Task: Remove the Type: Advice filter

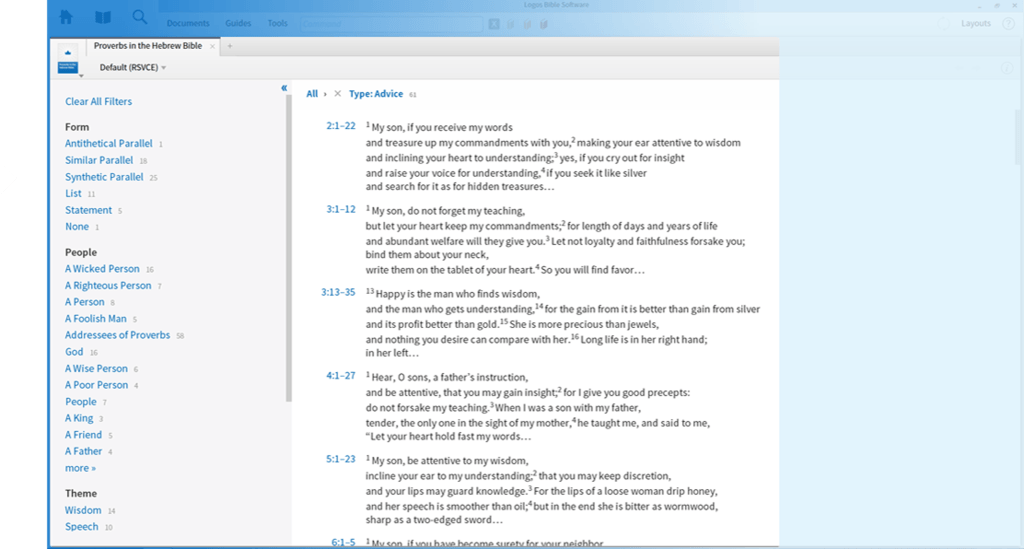Action: click(x=338, y=93)
